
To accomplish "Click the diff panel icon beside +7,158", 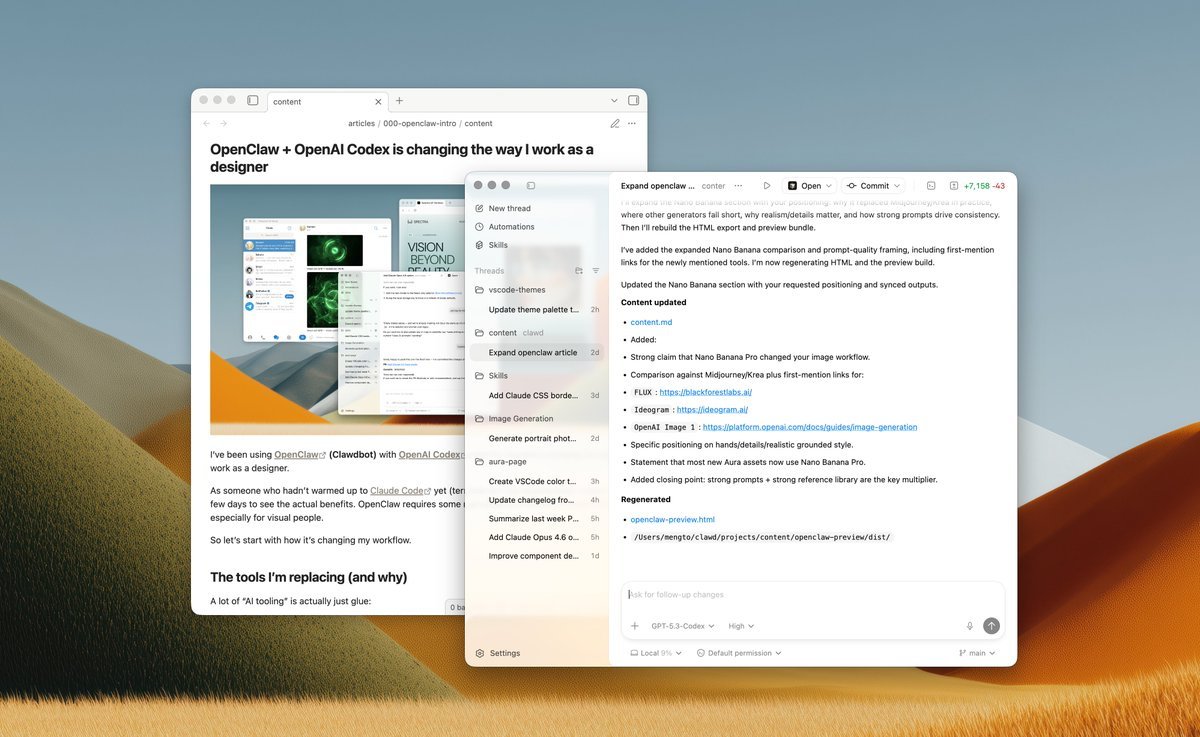I will pos(954,186).
